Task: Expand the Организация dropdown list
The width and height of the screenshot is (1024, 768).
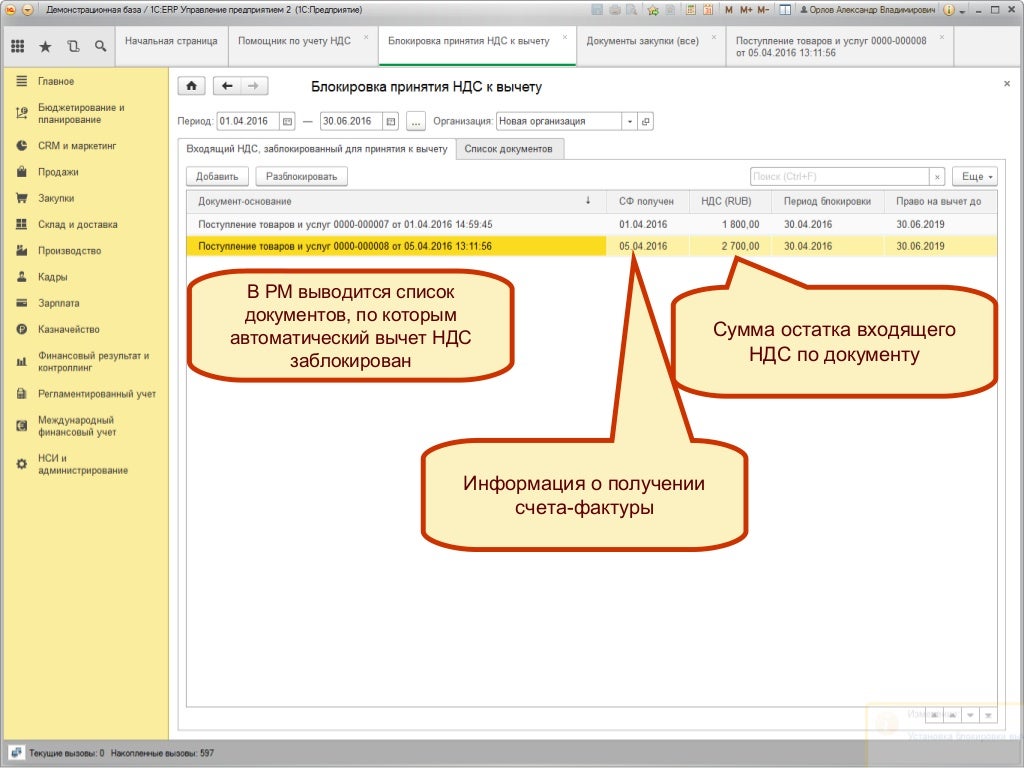Action: point(629,122)
